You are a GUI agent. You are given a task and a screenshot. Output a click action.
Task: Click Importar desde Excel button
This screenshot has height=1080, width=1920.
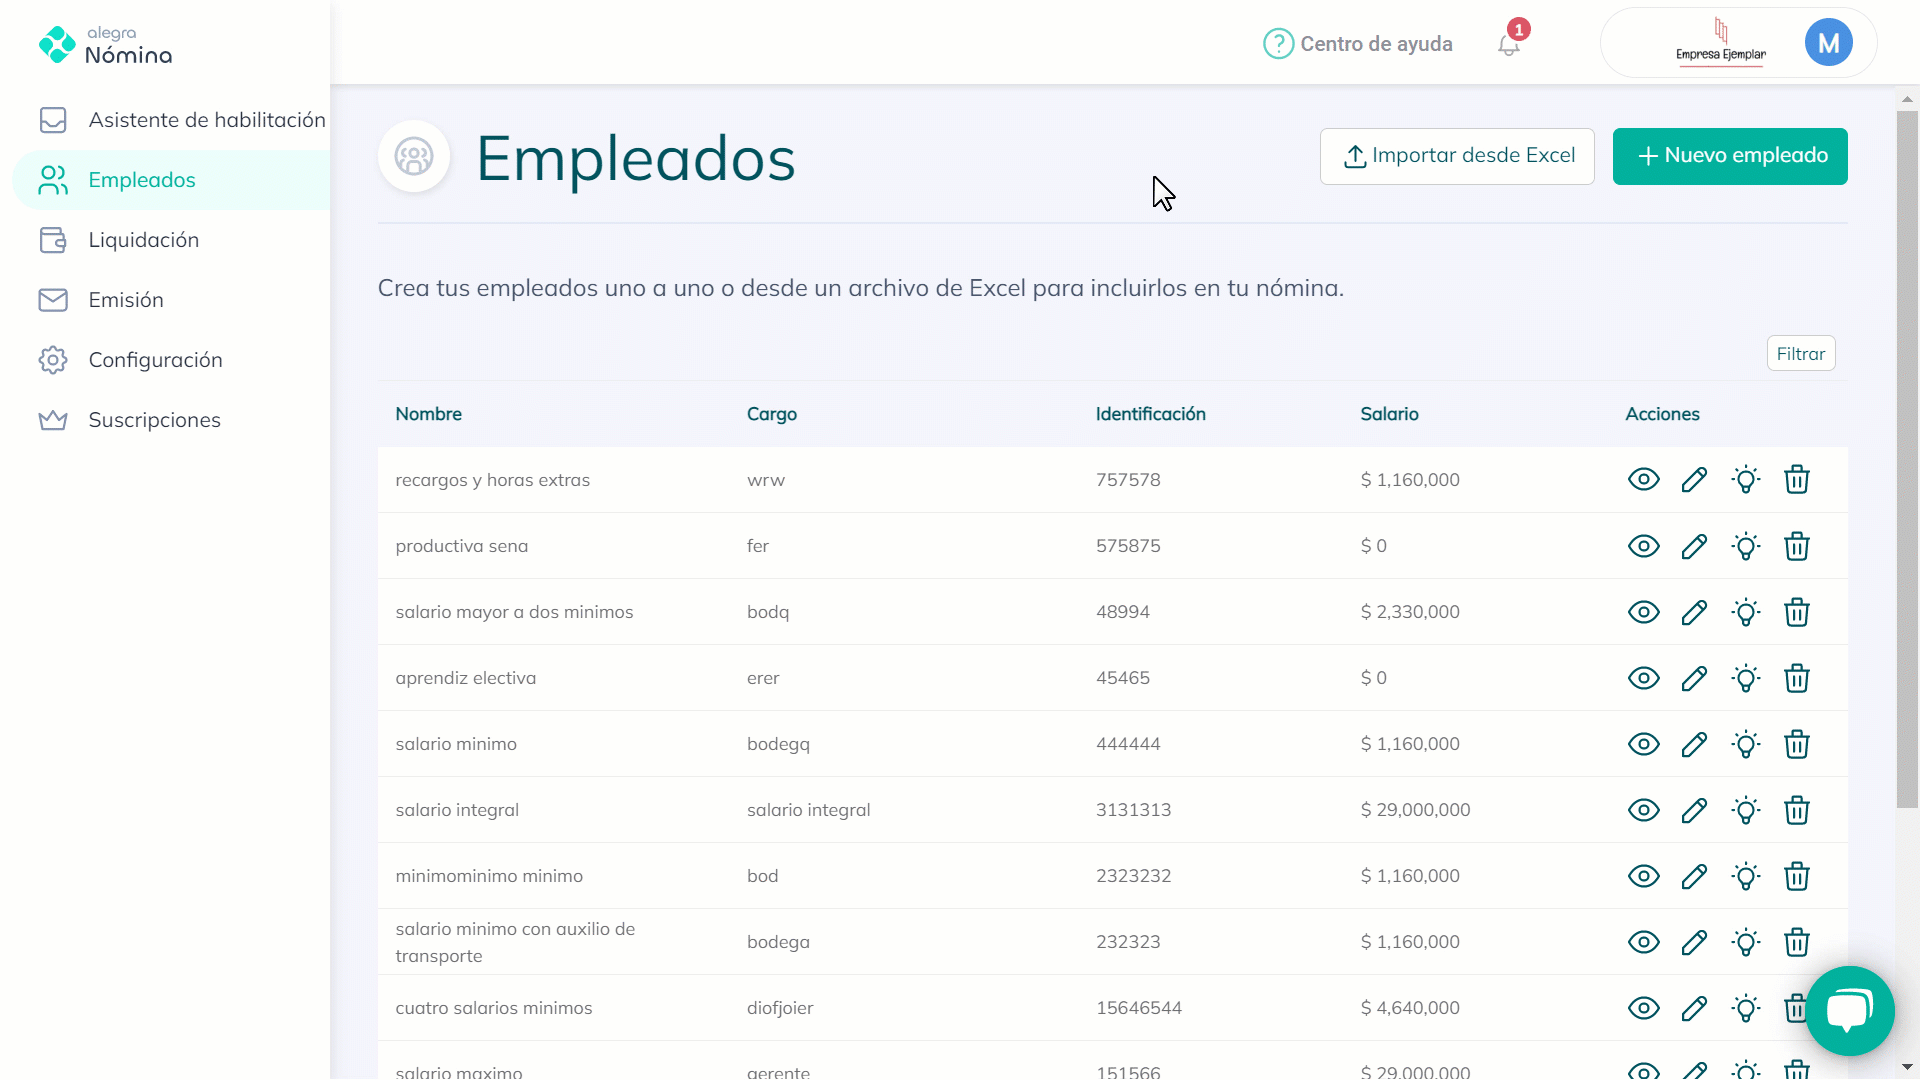tap(1457, 156)
